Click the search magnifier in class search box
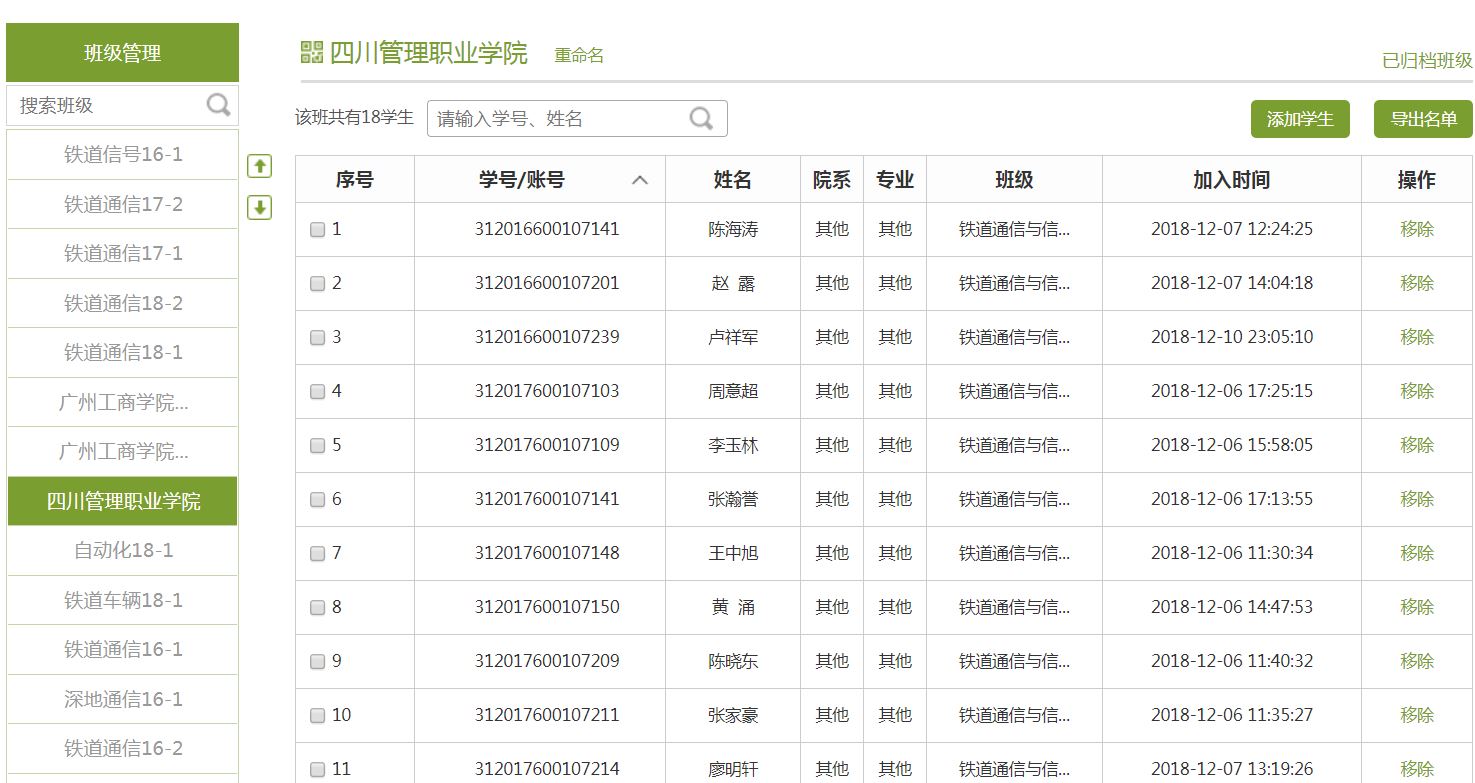This screenshot has height=783, width=1475. tap(218, 104)
